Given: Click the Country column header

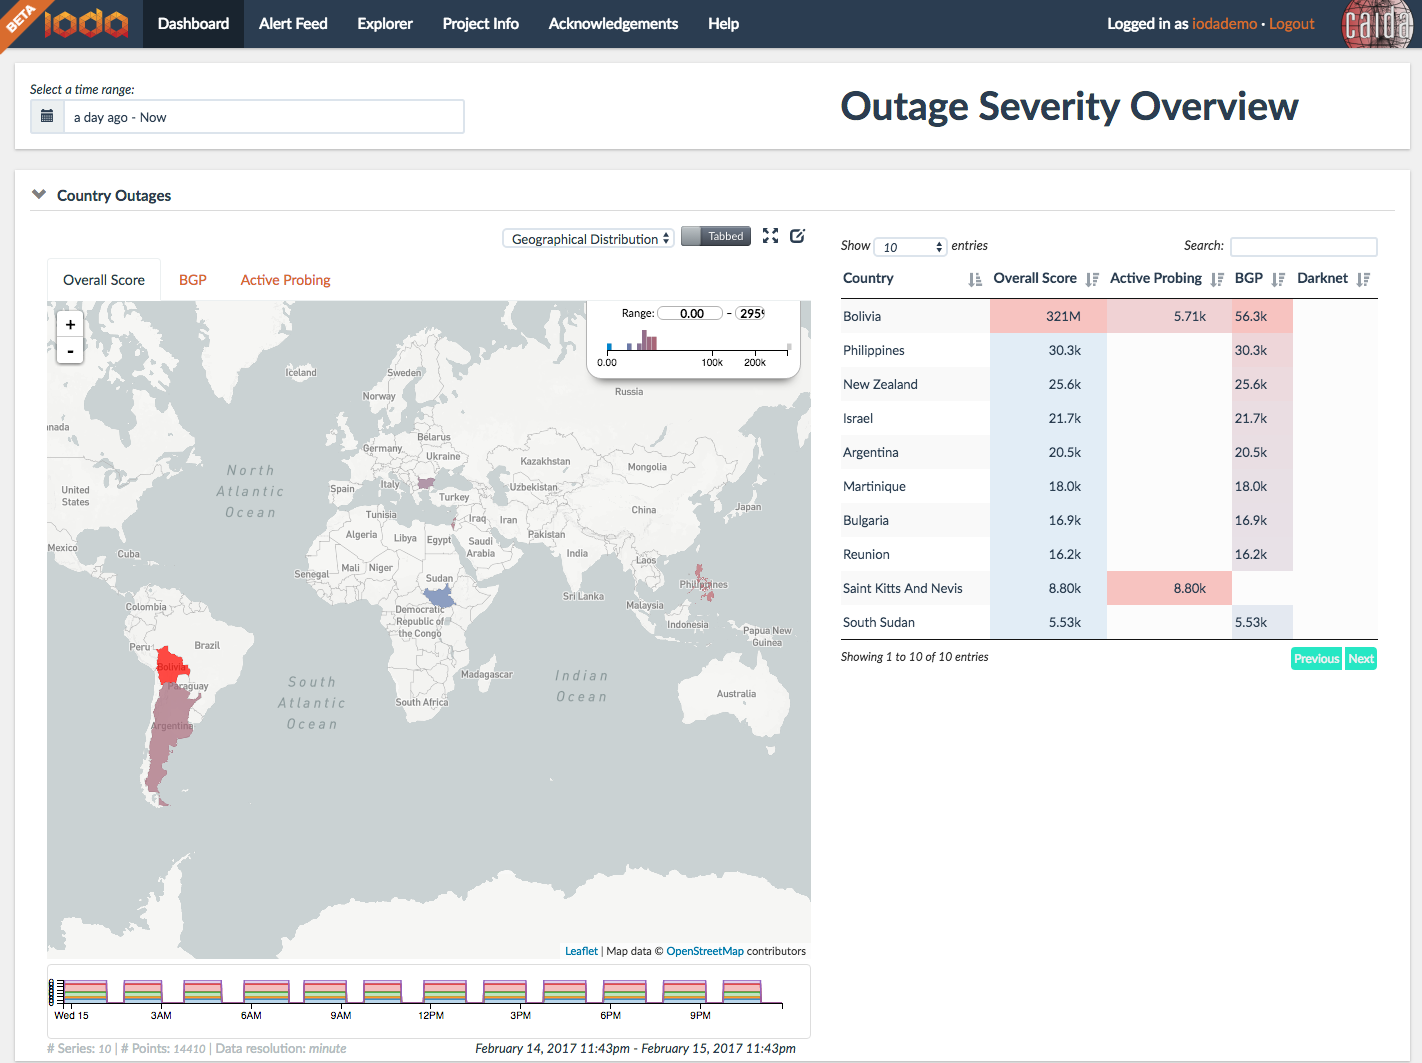Looking at the screenshot, I should (868, 278).
